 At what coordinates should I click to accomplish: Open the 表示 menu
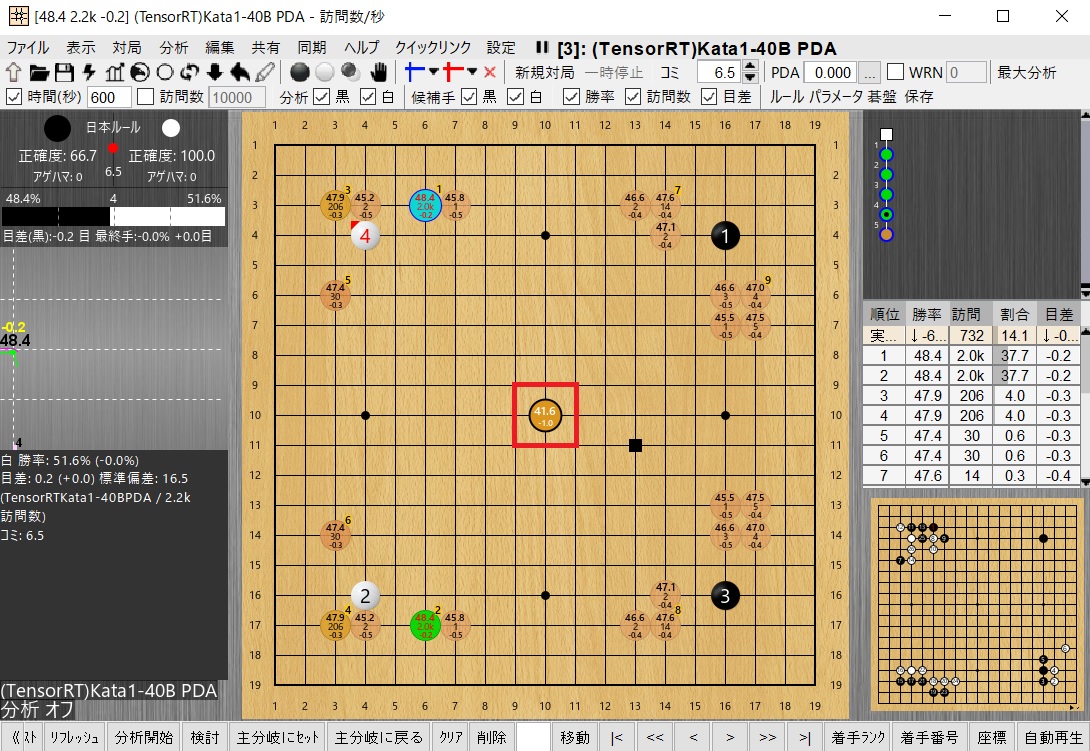(81, 47)
